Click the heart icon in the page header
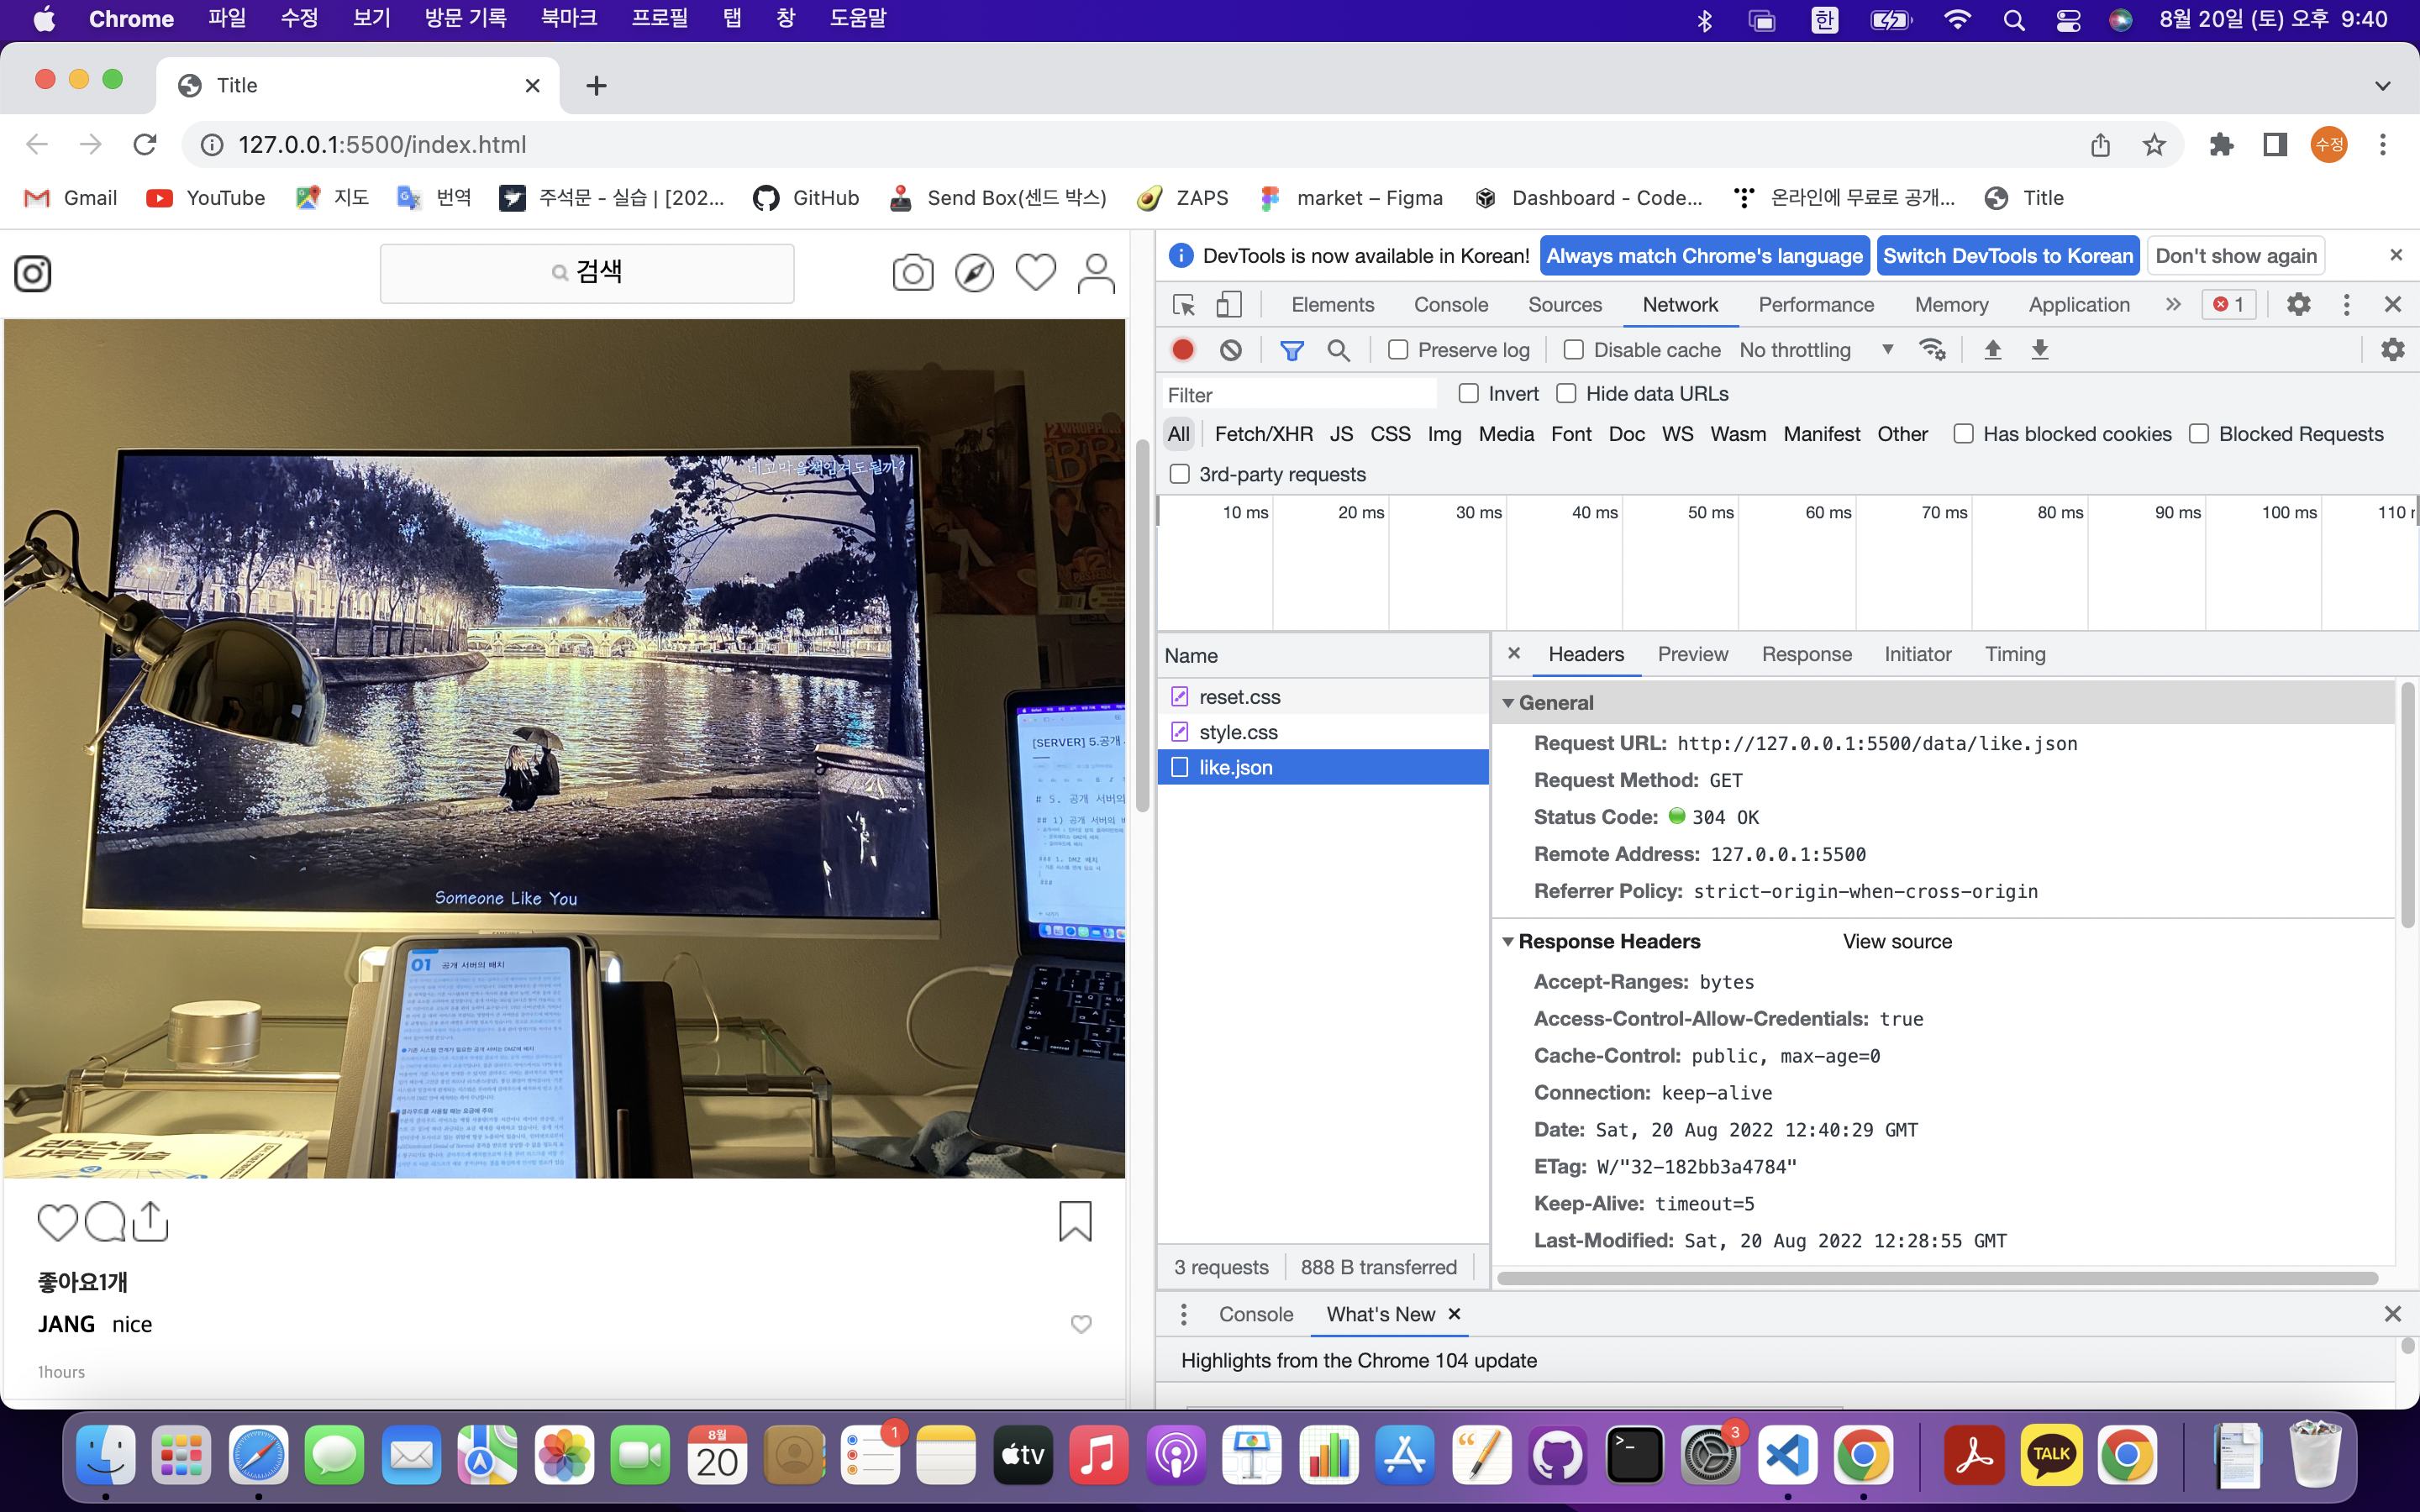Screen dimensions: 2420x1512 1035,273
